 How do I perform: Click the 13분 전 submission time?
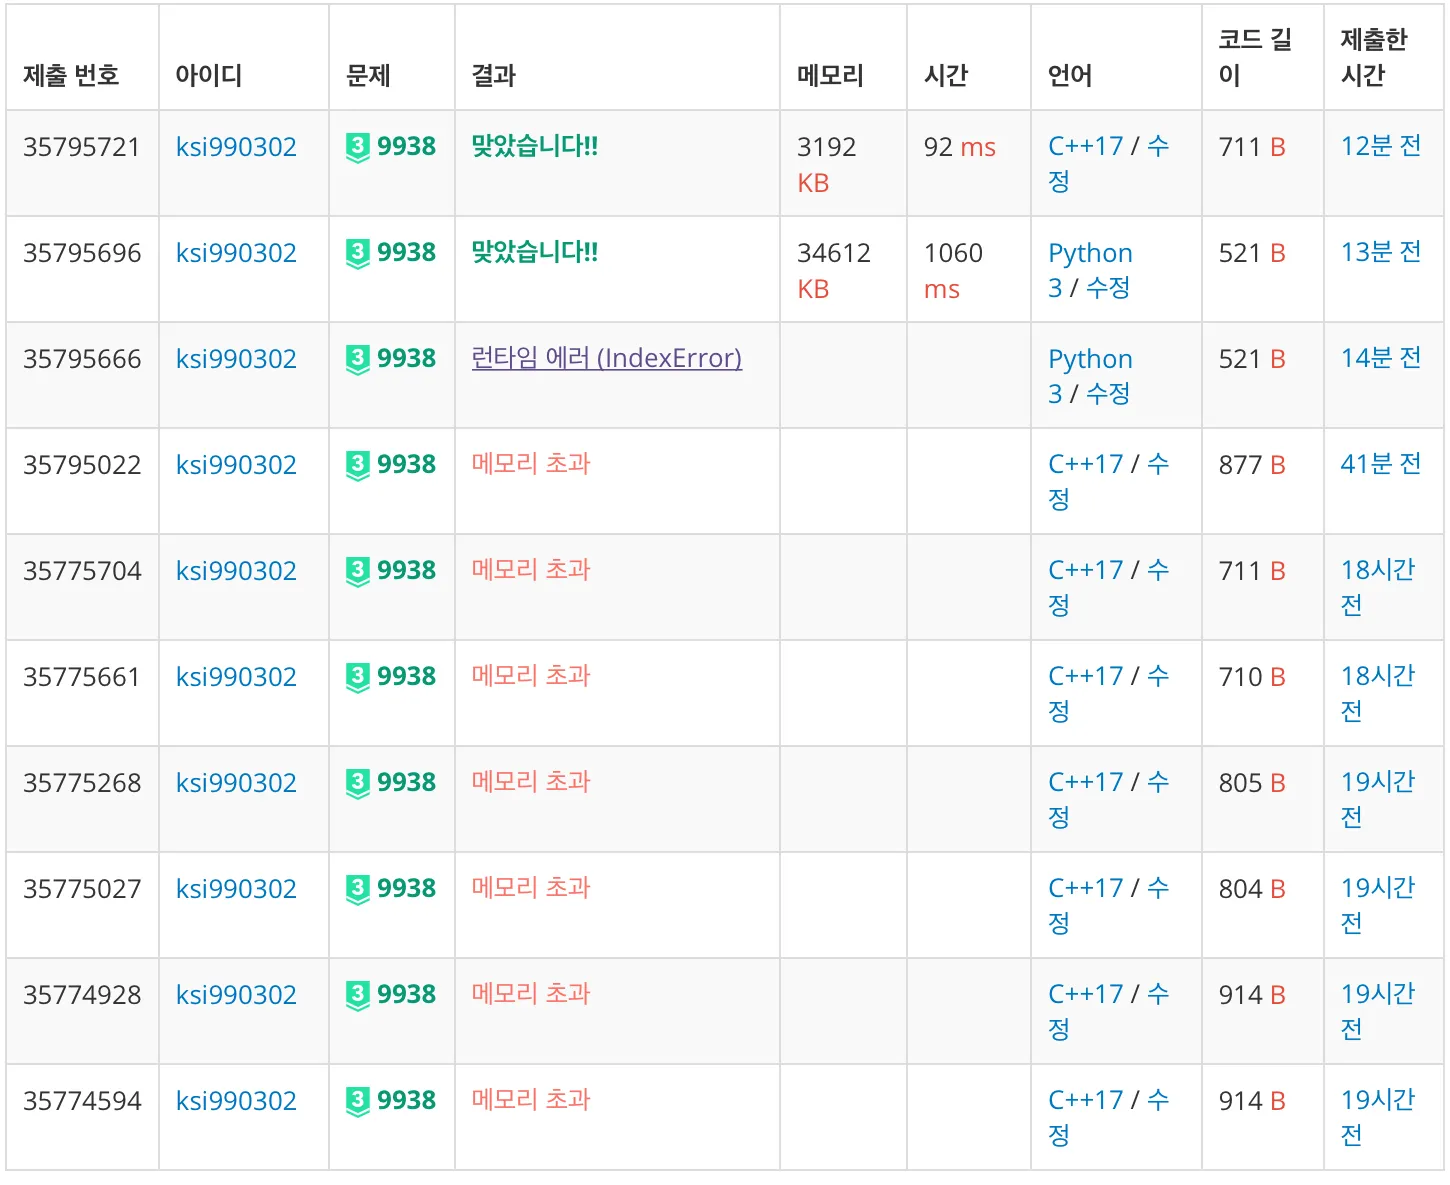(1380, 252)
